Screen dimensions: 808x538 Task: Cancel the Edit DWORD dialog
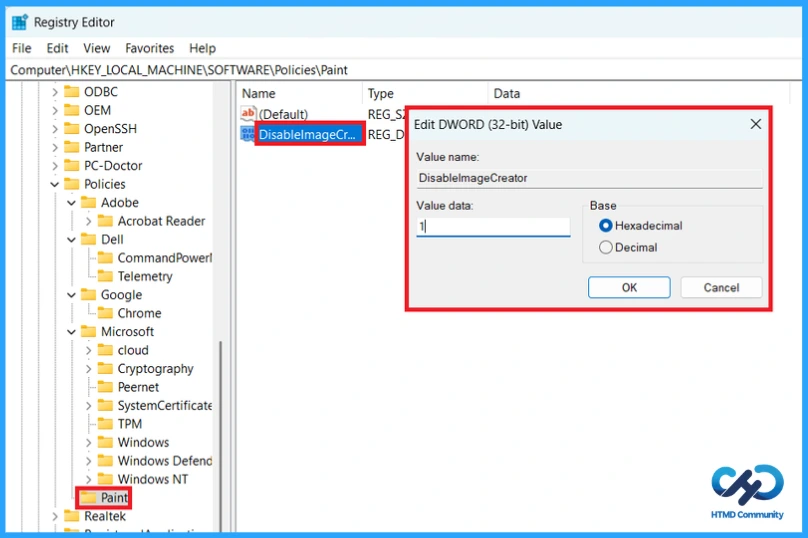[721, 287]
